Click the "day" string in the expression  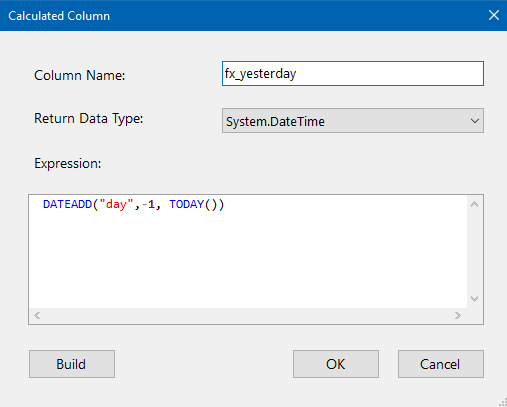pyautogui.click(x=116, y=204)
